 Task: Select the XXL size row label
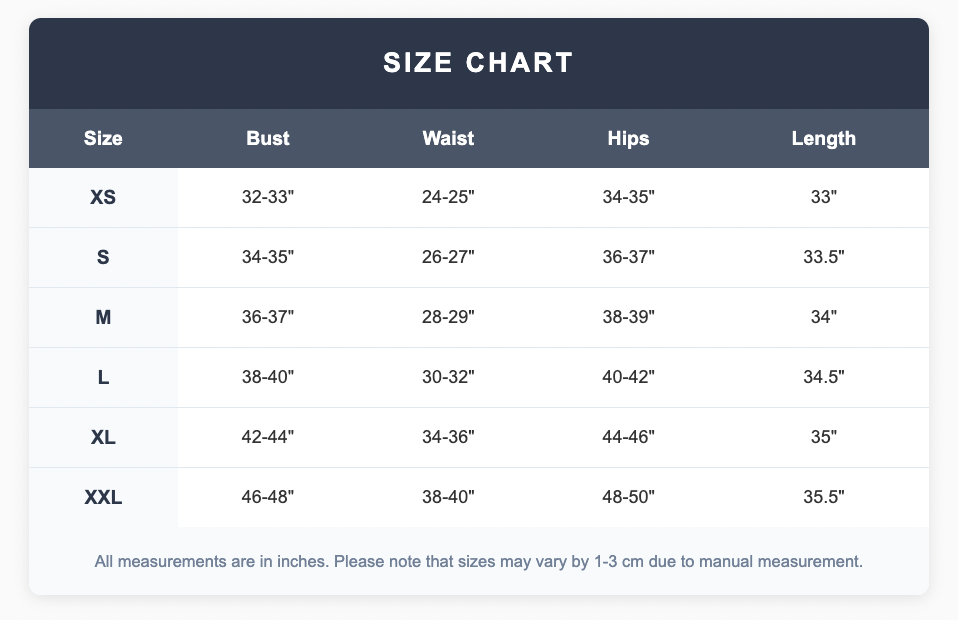pos(103,497)
